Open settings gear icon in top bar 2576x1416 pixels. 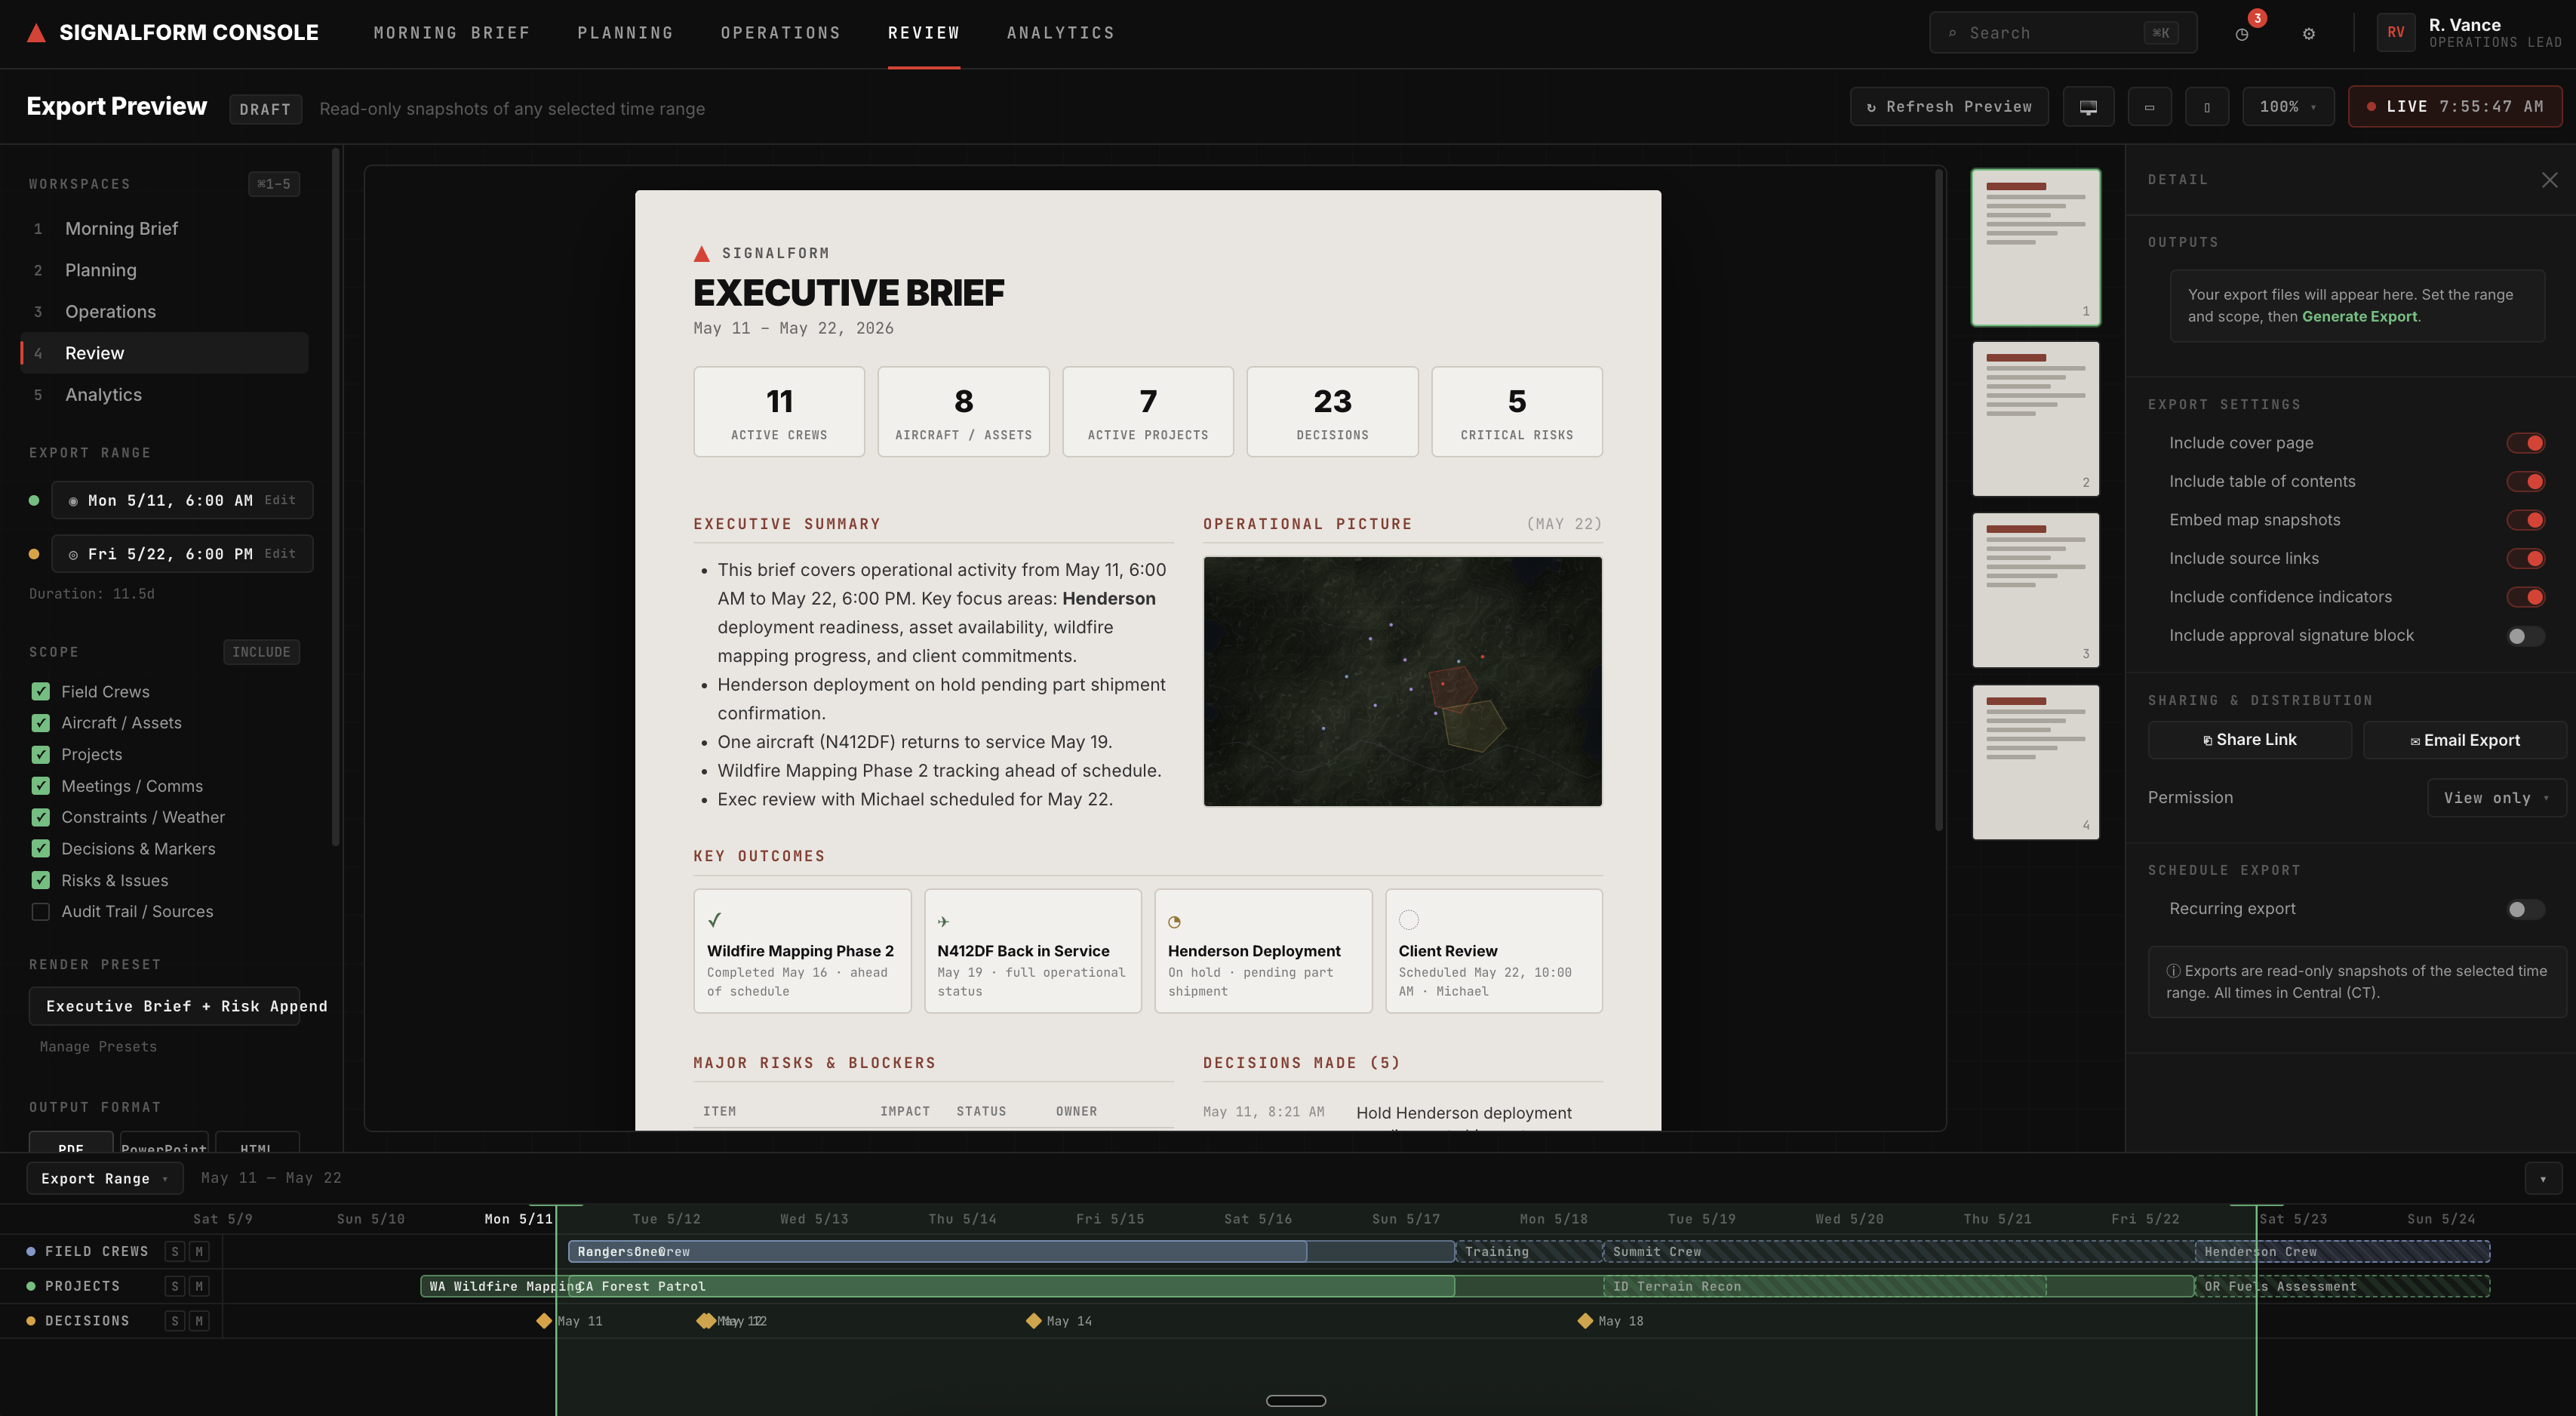click(x=2309, y=33)
